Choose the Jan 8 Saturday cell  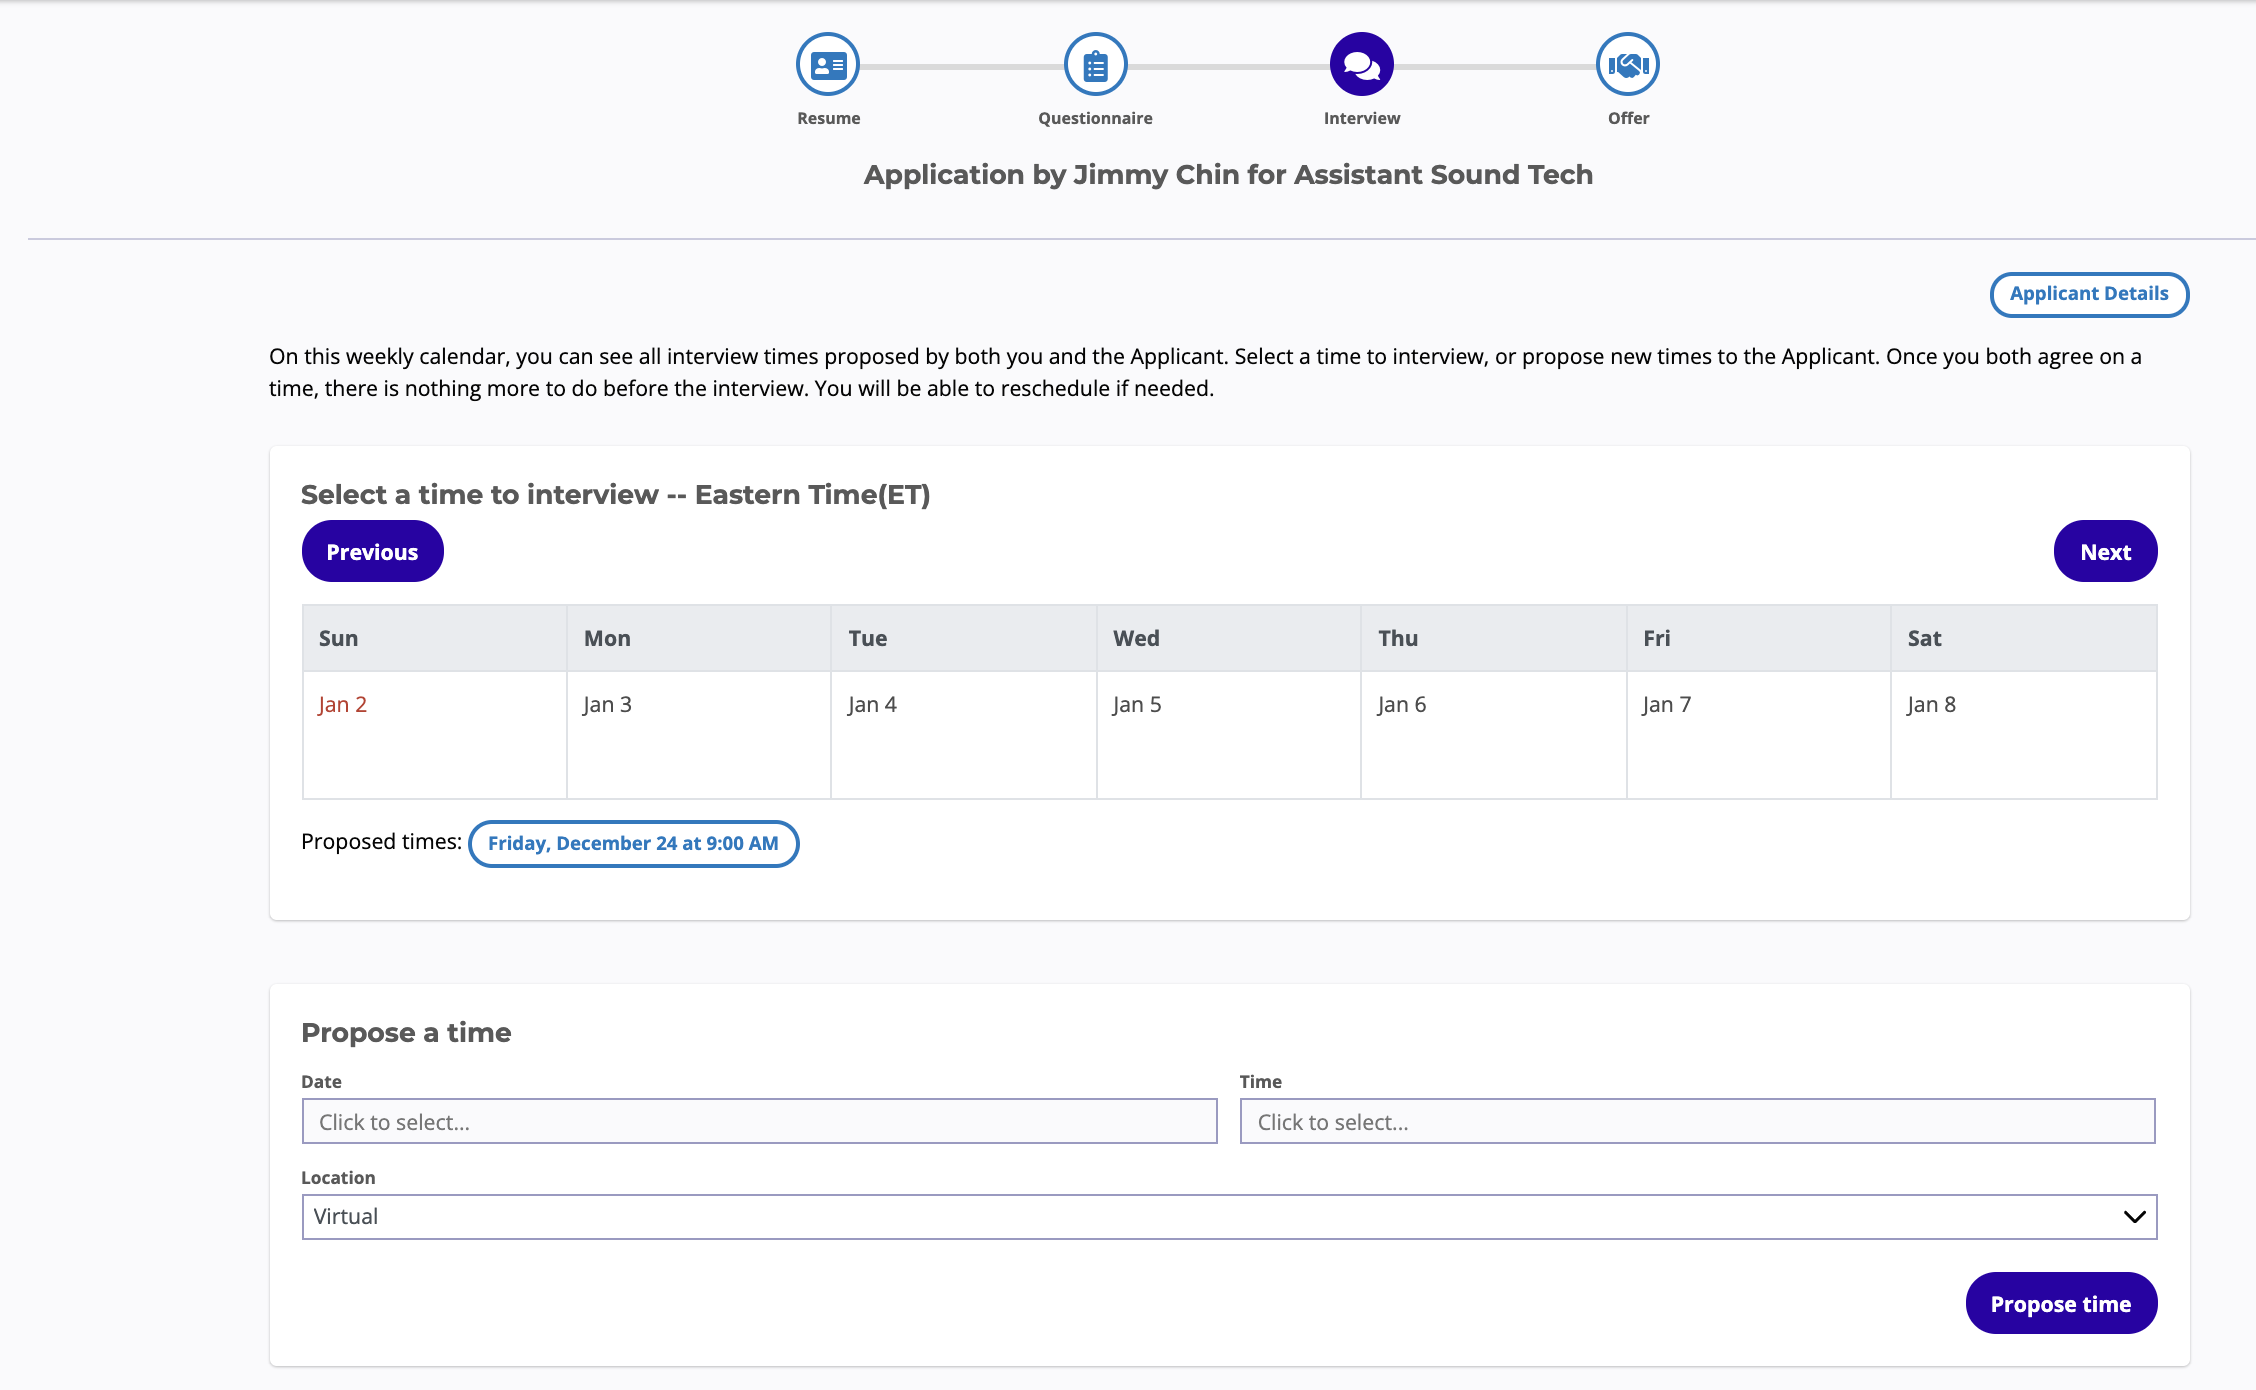2023,734
